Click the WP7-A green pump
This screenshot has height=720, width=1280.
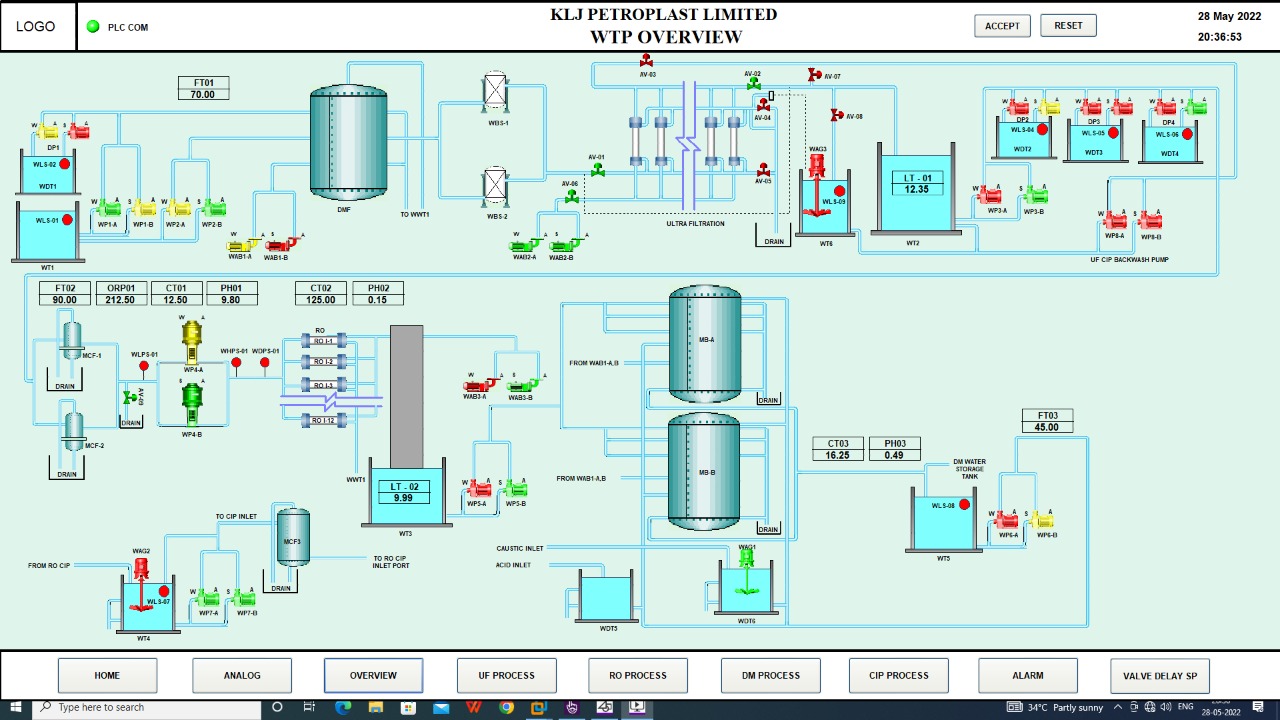(207, 598)
